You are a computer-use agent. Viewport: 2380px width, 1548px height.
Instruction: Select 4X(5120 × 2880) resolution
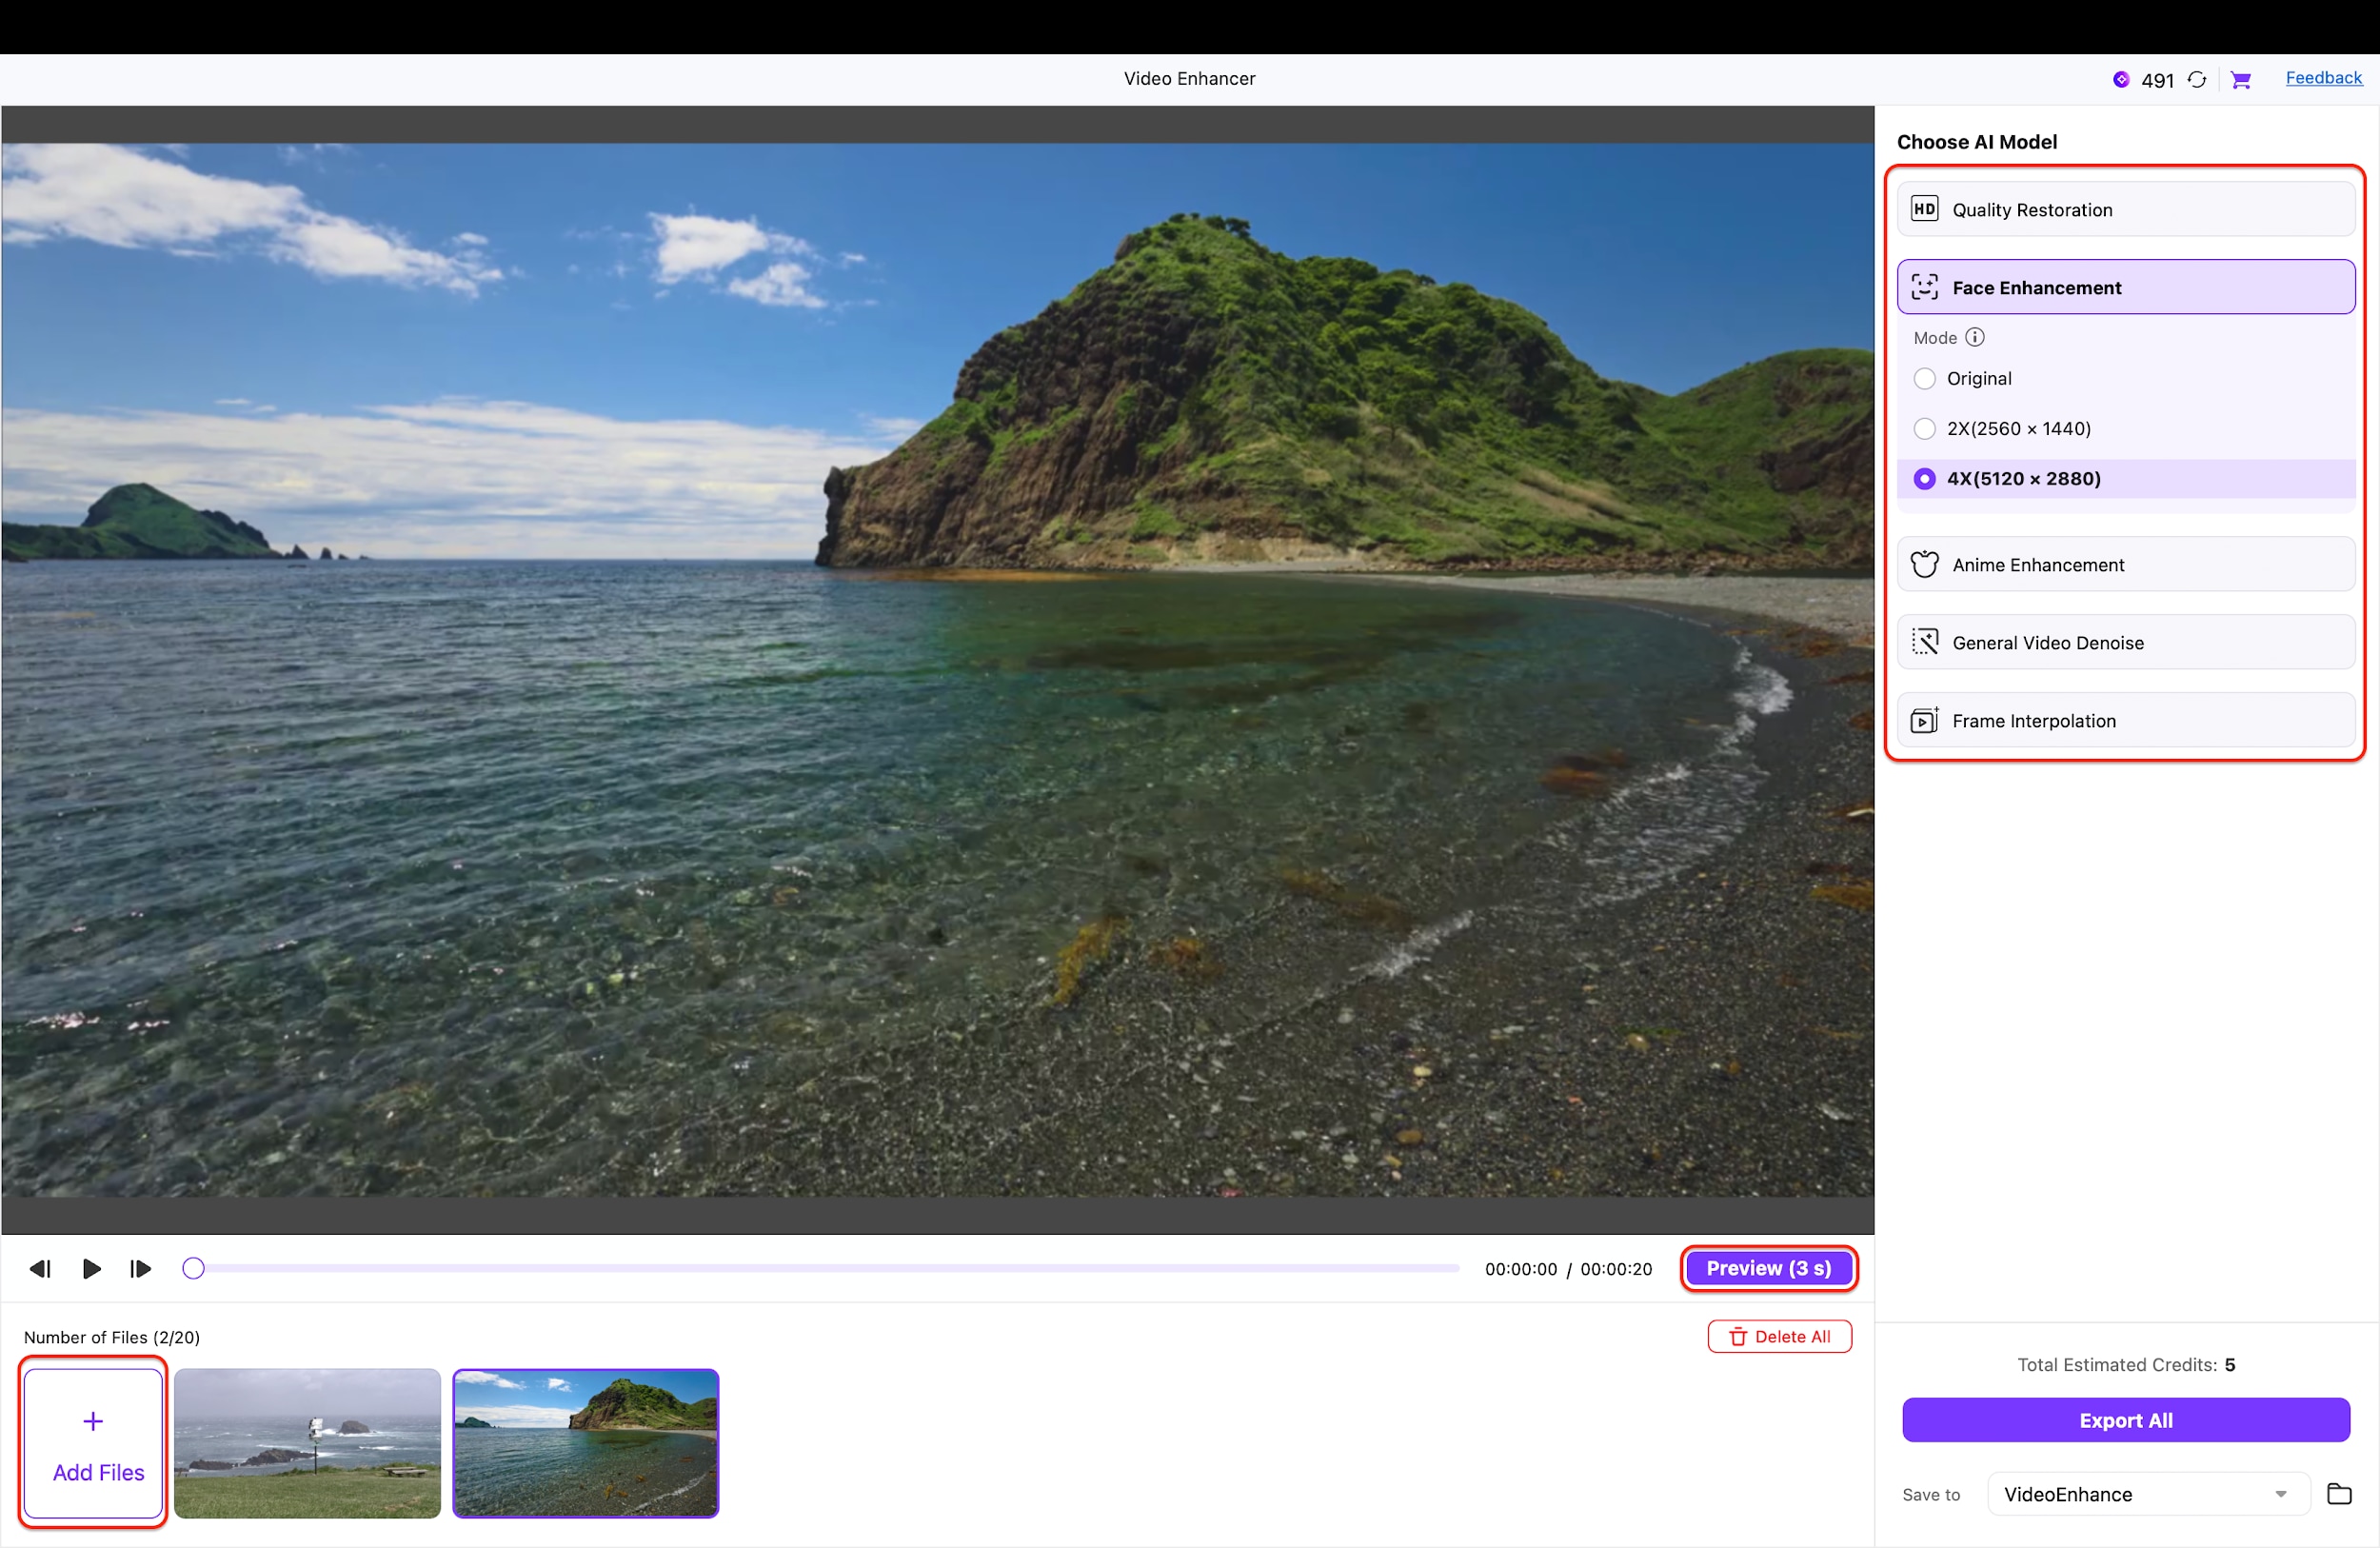[1924, 479]
